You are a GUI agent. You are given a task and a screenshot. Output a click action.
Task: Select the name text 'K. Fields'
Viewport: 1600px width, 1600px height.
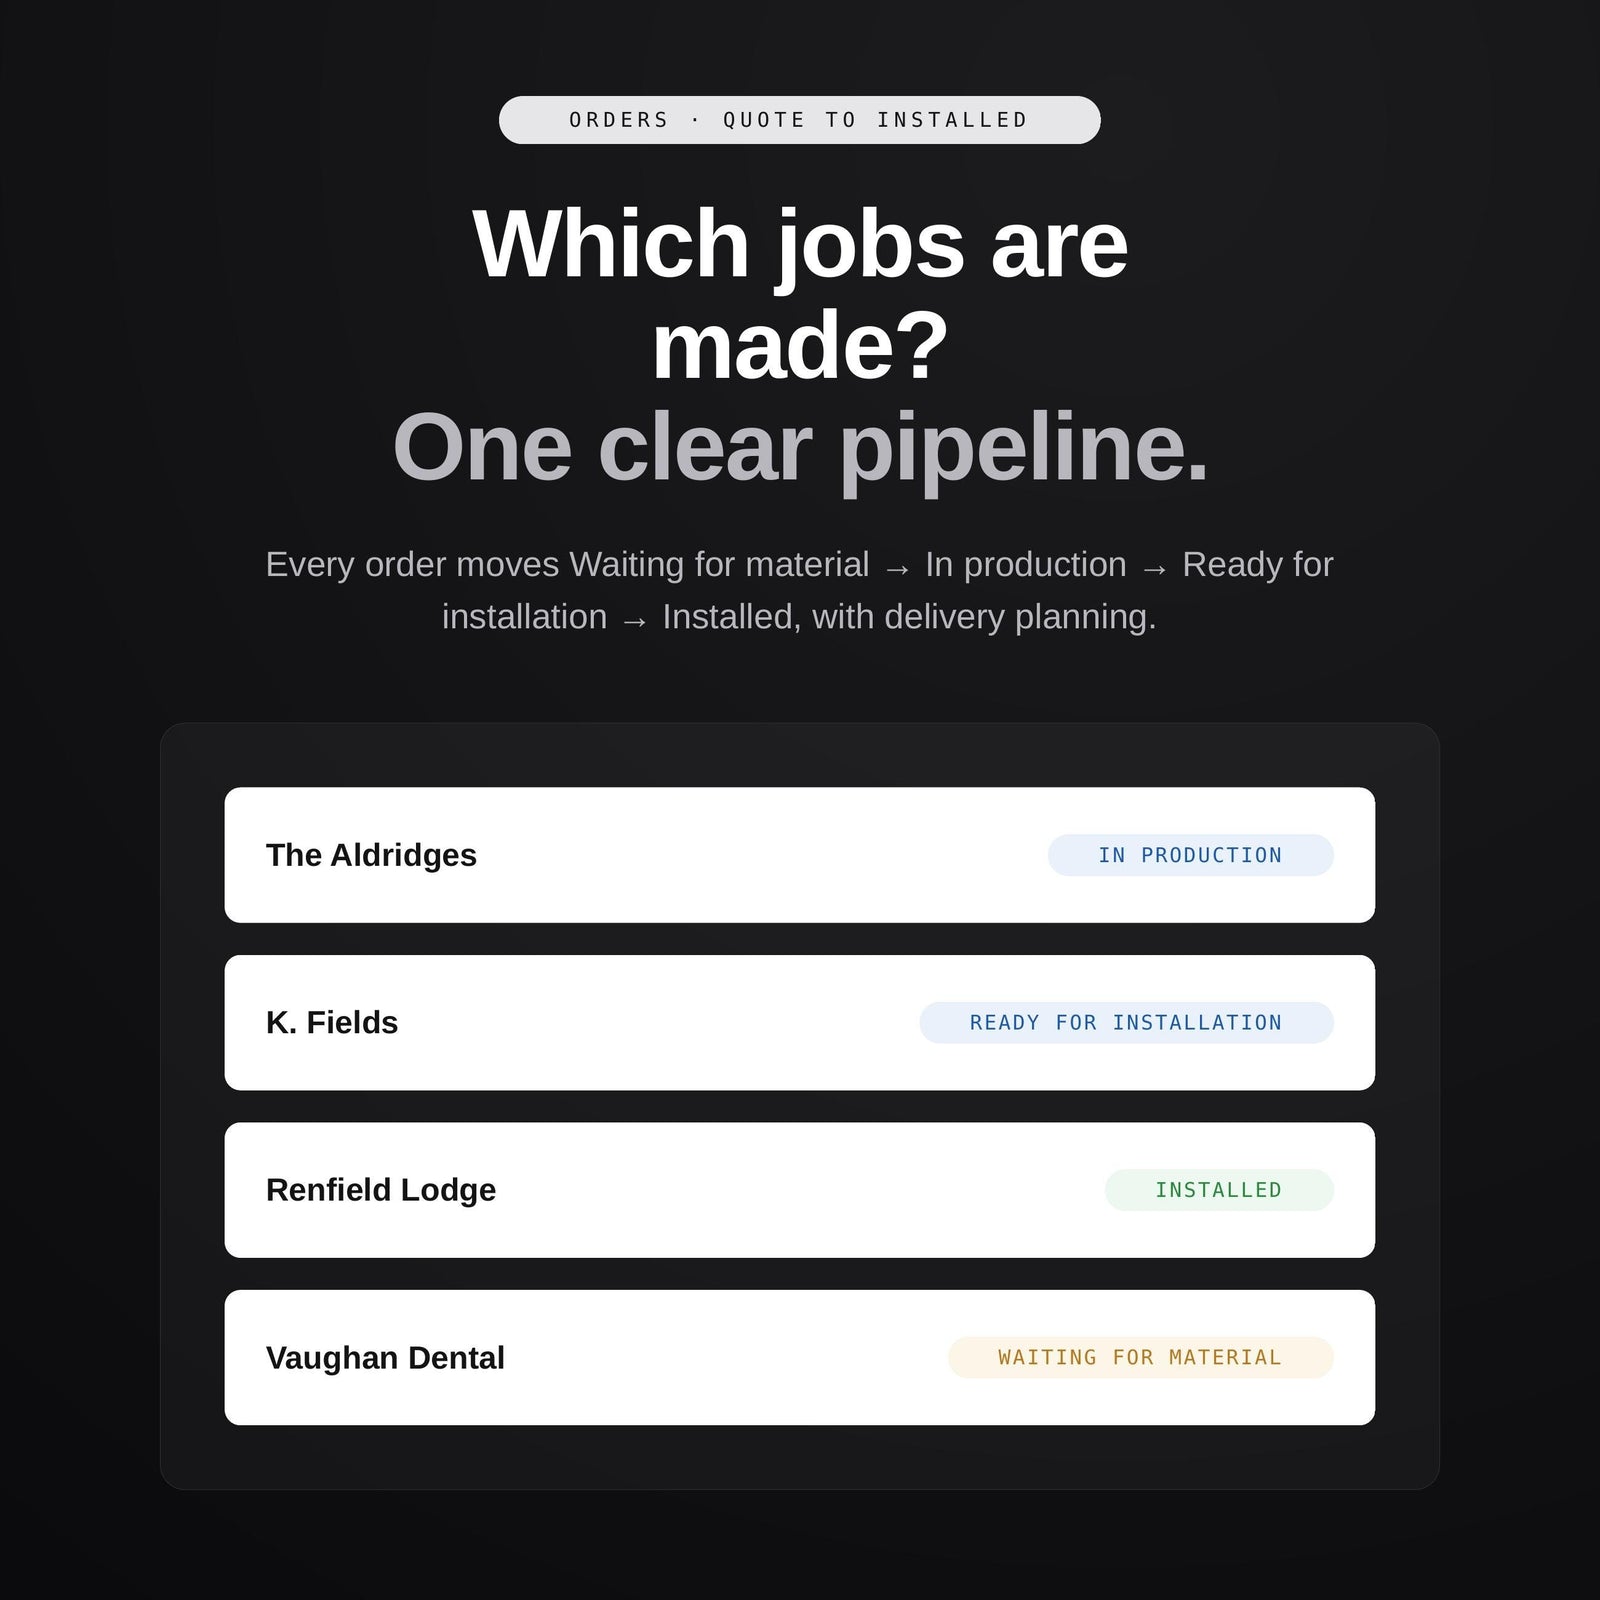(x=332, y=1022)
